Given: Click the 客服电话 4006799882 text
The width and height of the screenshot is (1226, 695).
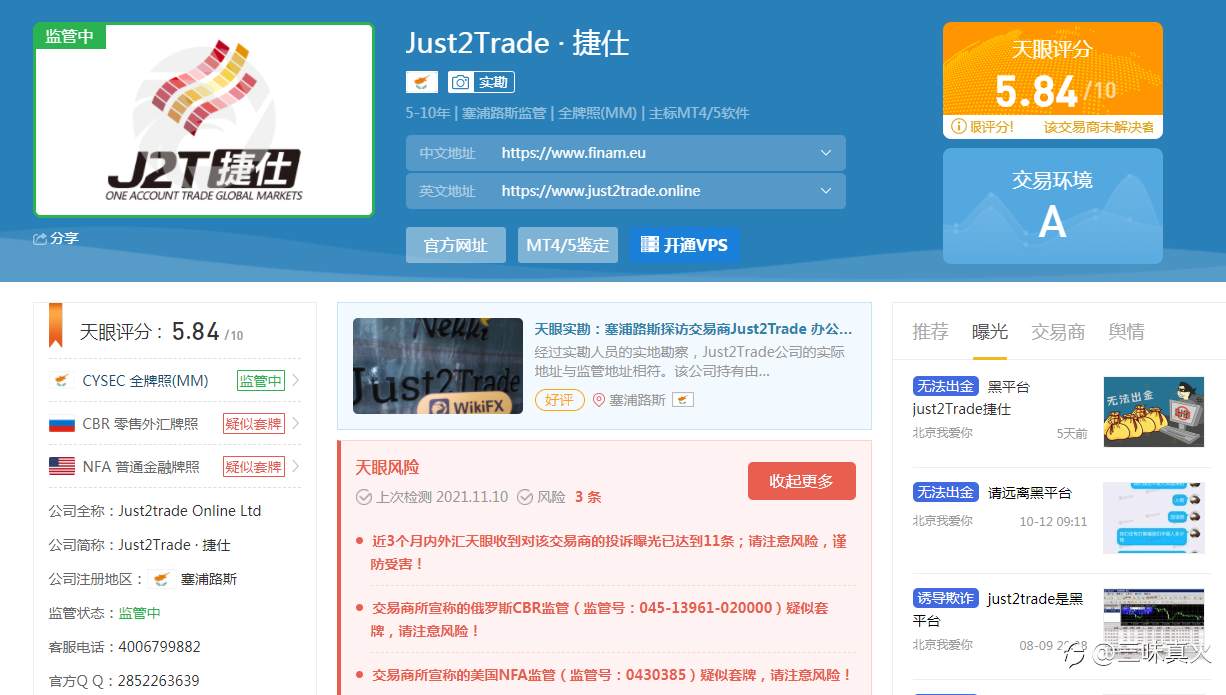Looking at the screenshot, I should 125,647.
